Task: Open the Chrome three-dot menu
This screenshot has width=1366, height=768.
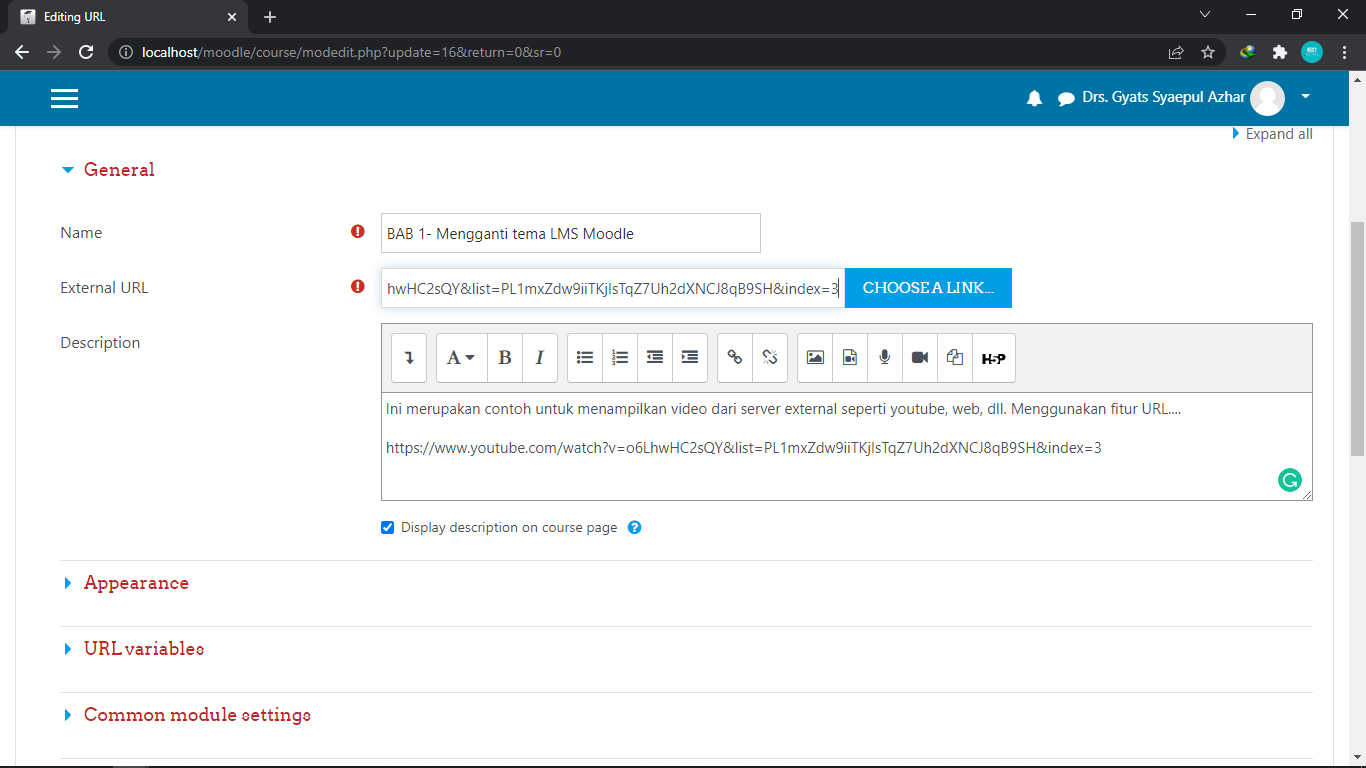Action: point(1344,52)
